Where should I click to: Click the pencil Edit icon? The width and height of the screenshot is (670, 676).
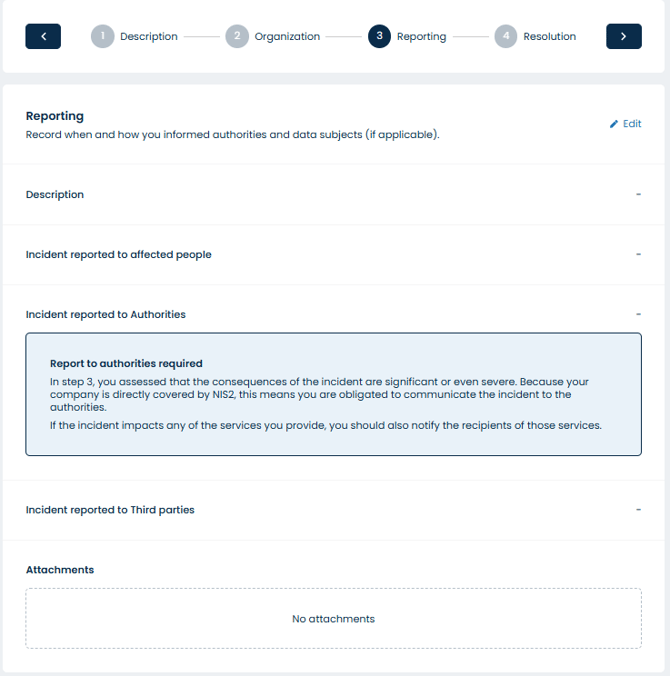pyautogui.click(x=614, y=124)
